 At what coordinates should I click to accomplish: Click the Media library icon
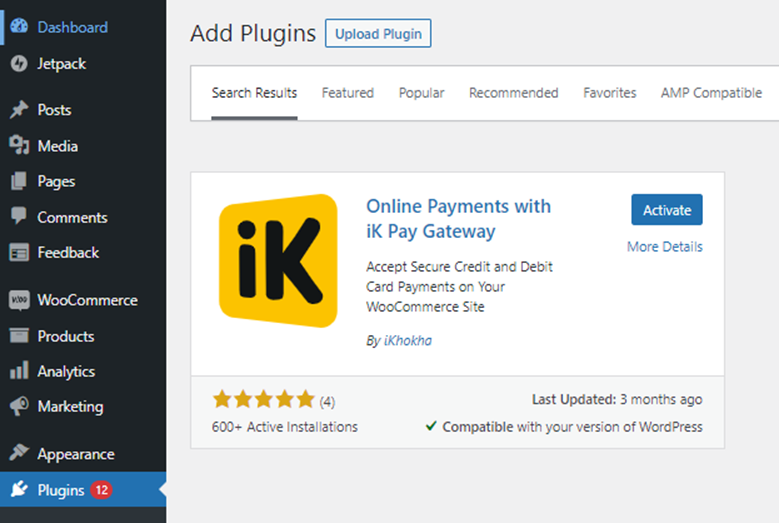19,146
